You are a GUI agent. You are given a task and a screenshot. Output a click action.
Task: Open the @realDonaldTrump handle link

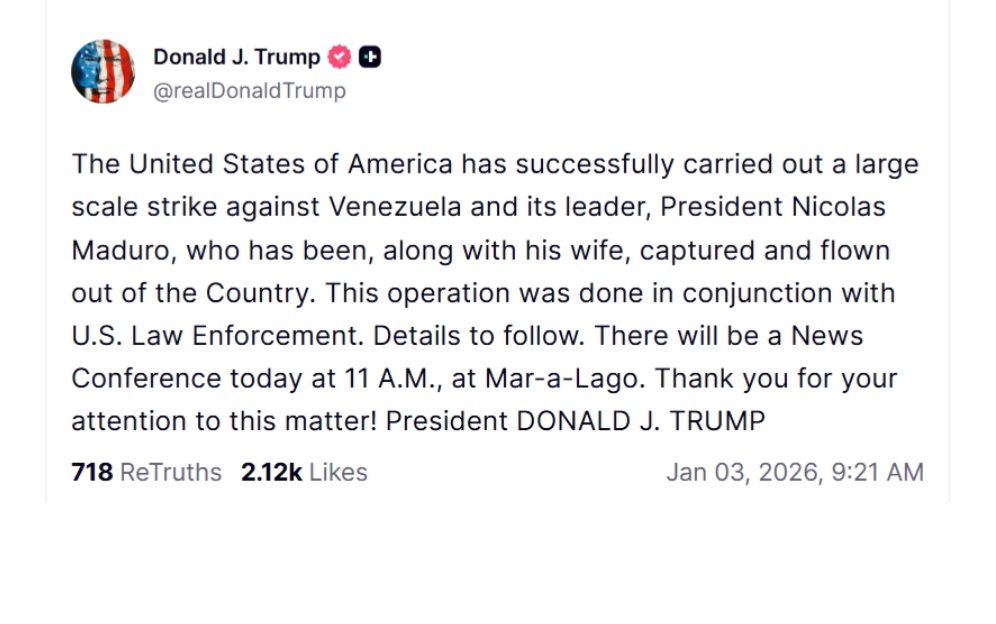point(249,91)
